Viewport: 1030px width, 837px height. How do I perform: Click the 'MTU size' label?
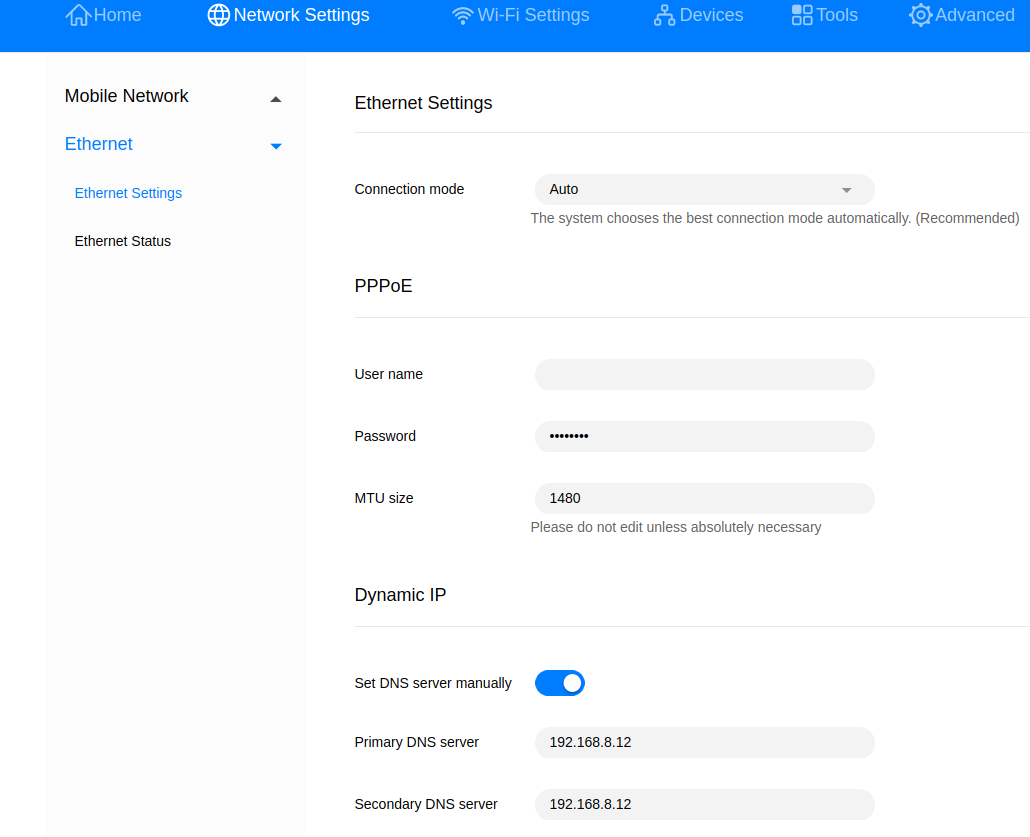(x=384, y=499)
